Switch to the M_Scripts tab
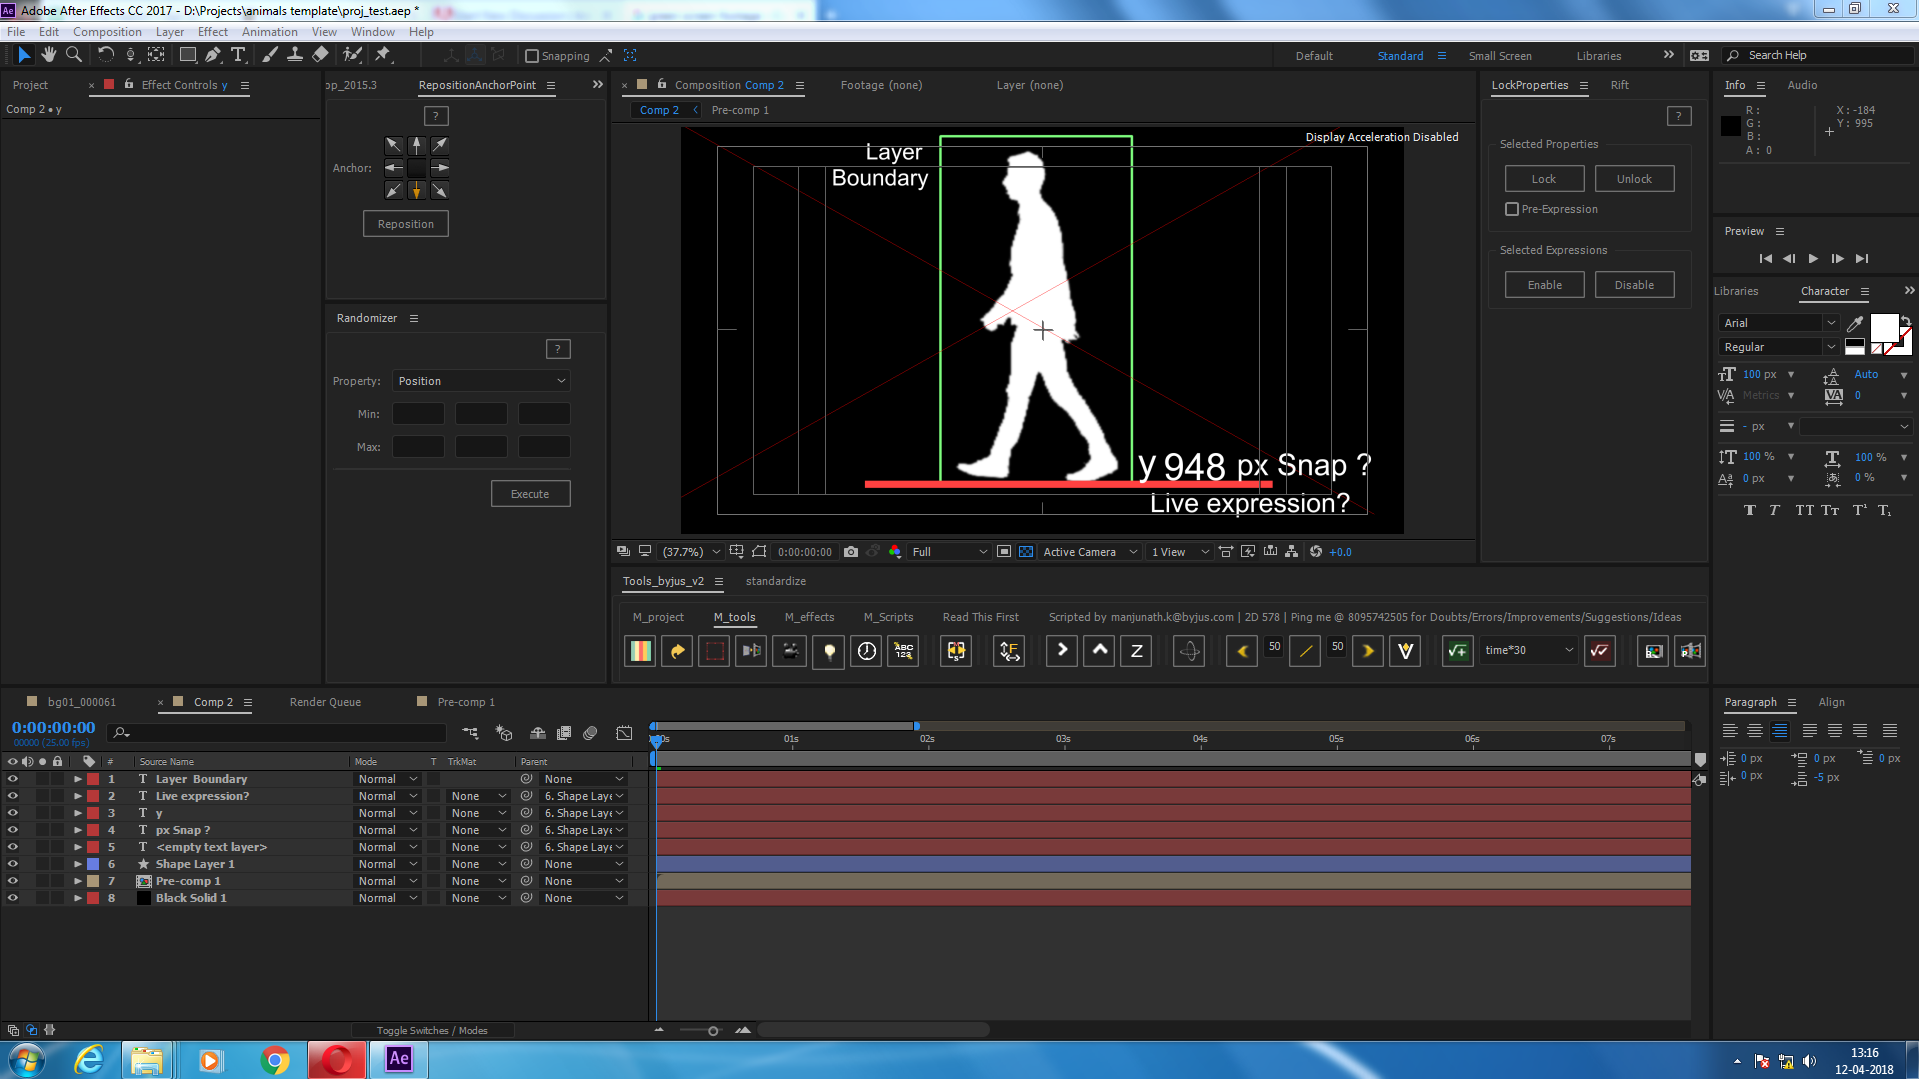 tap(888, 617)
